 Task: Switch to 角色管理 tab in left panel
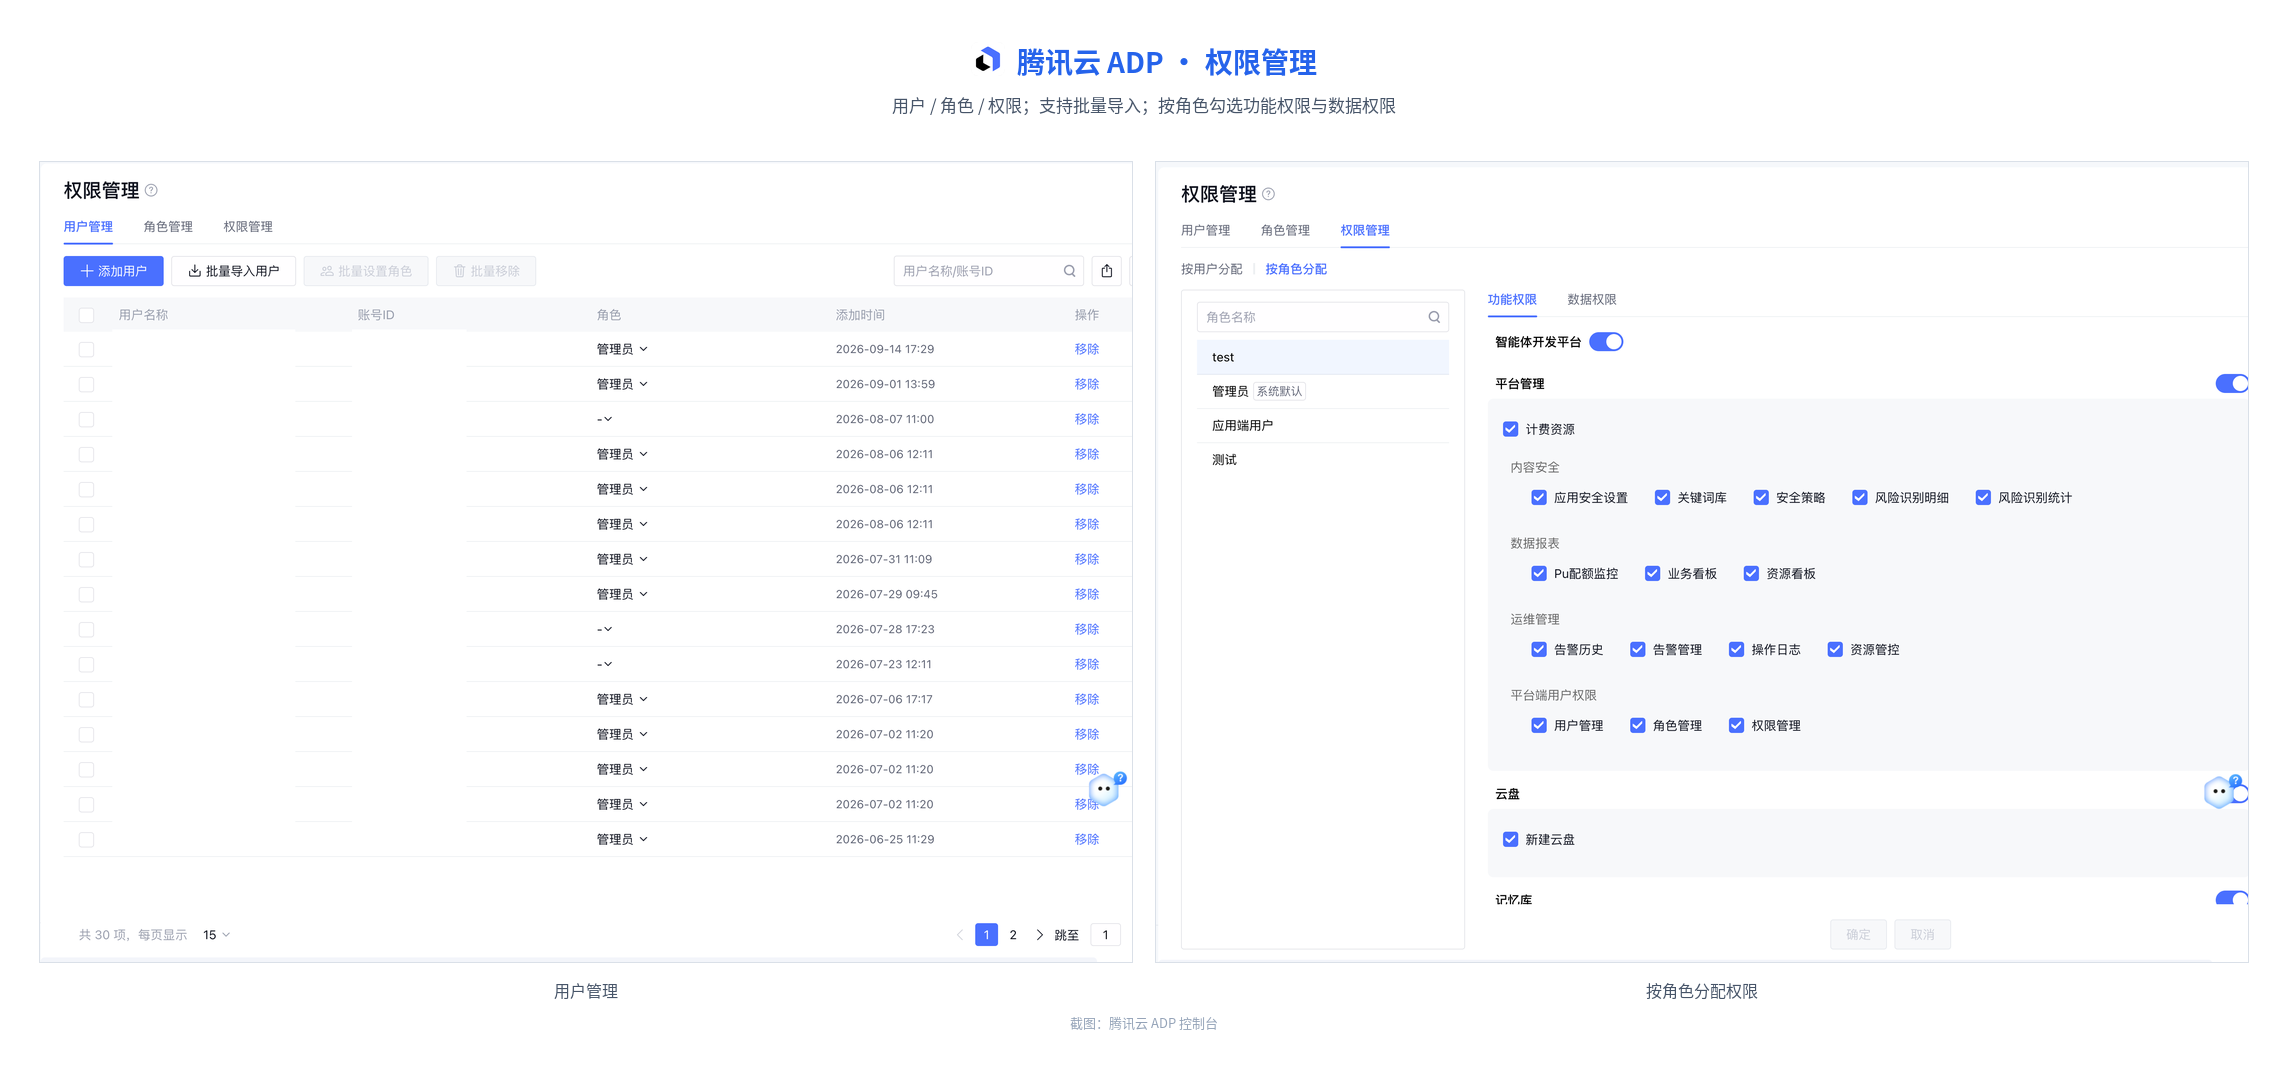[168, 227]
